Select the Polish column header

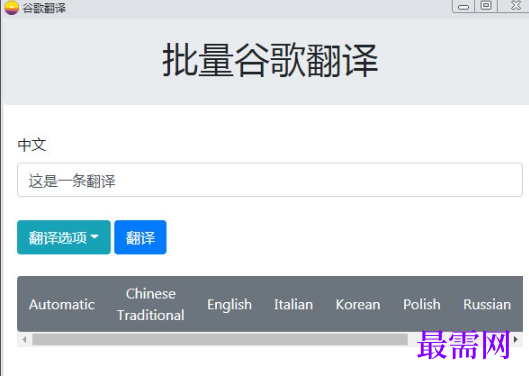pos(422,304)
